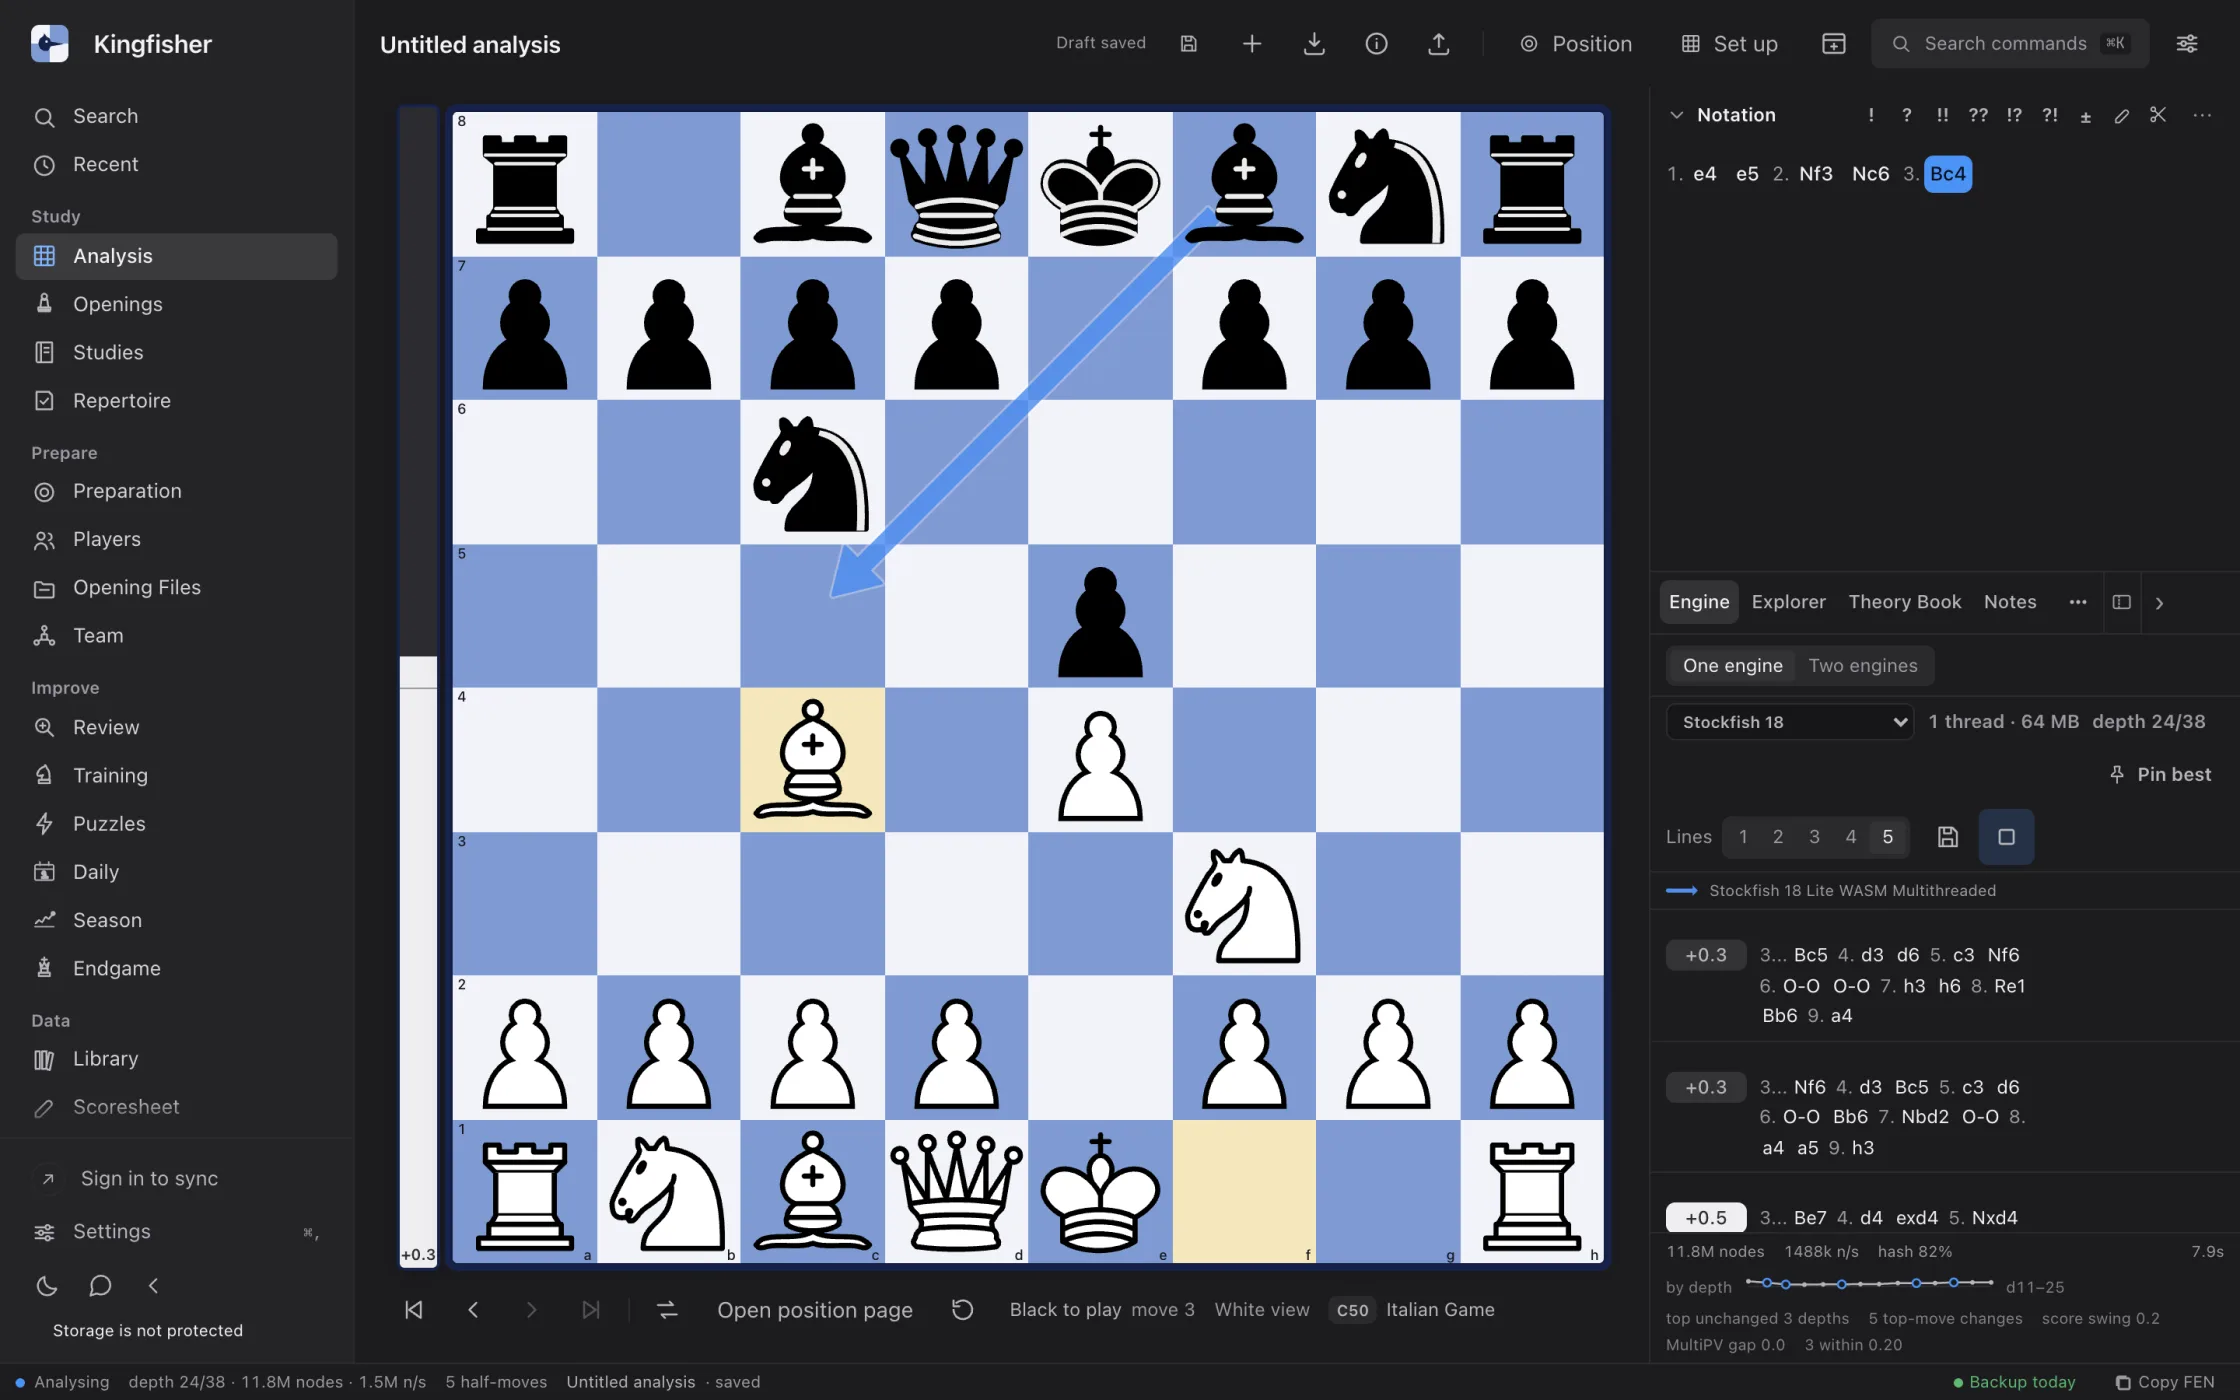Select the Bc4 move in notation
2240x1400 pixels.
point(1948,174)
